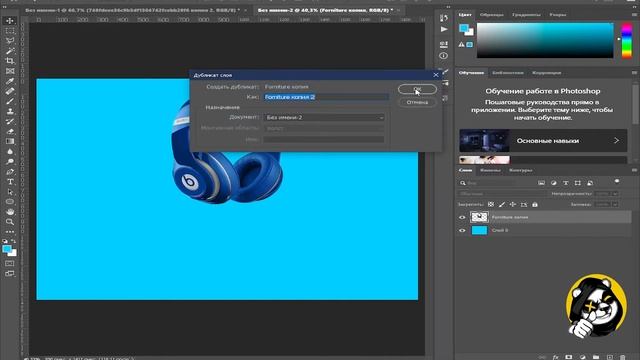The height and width of the screenshot is (360, 640).
Task: Toggle lock image pixels brush icon
Action: pyautogui.click(x=502, y=204)
